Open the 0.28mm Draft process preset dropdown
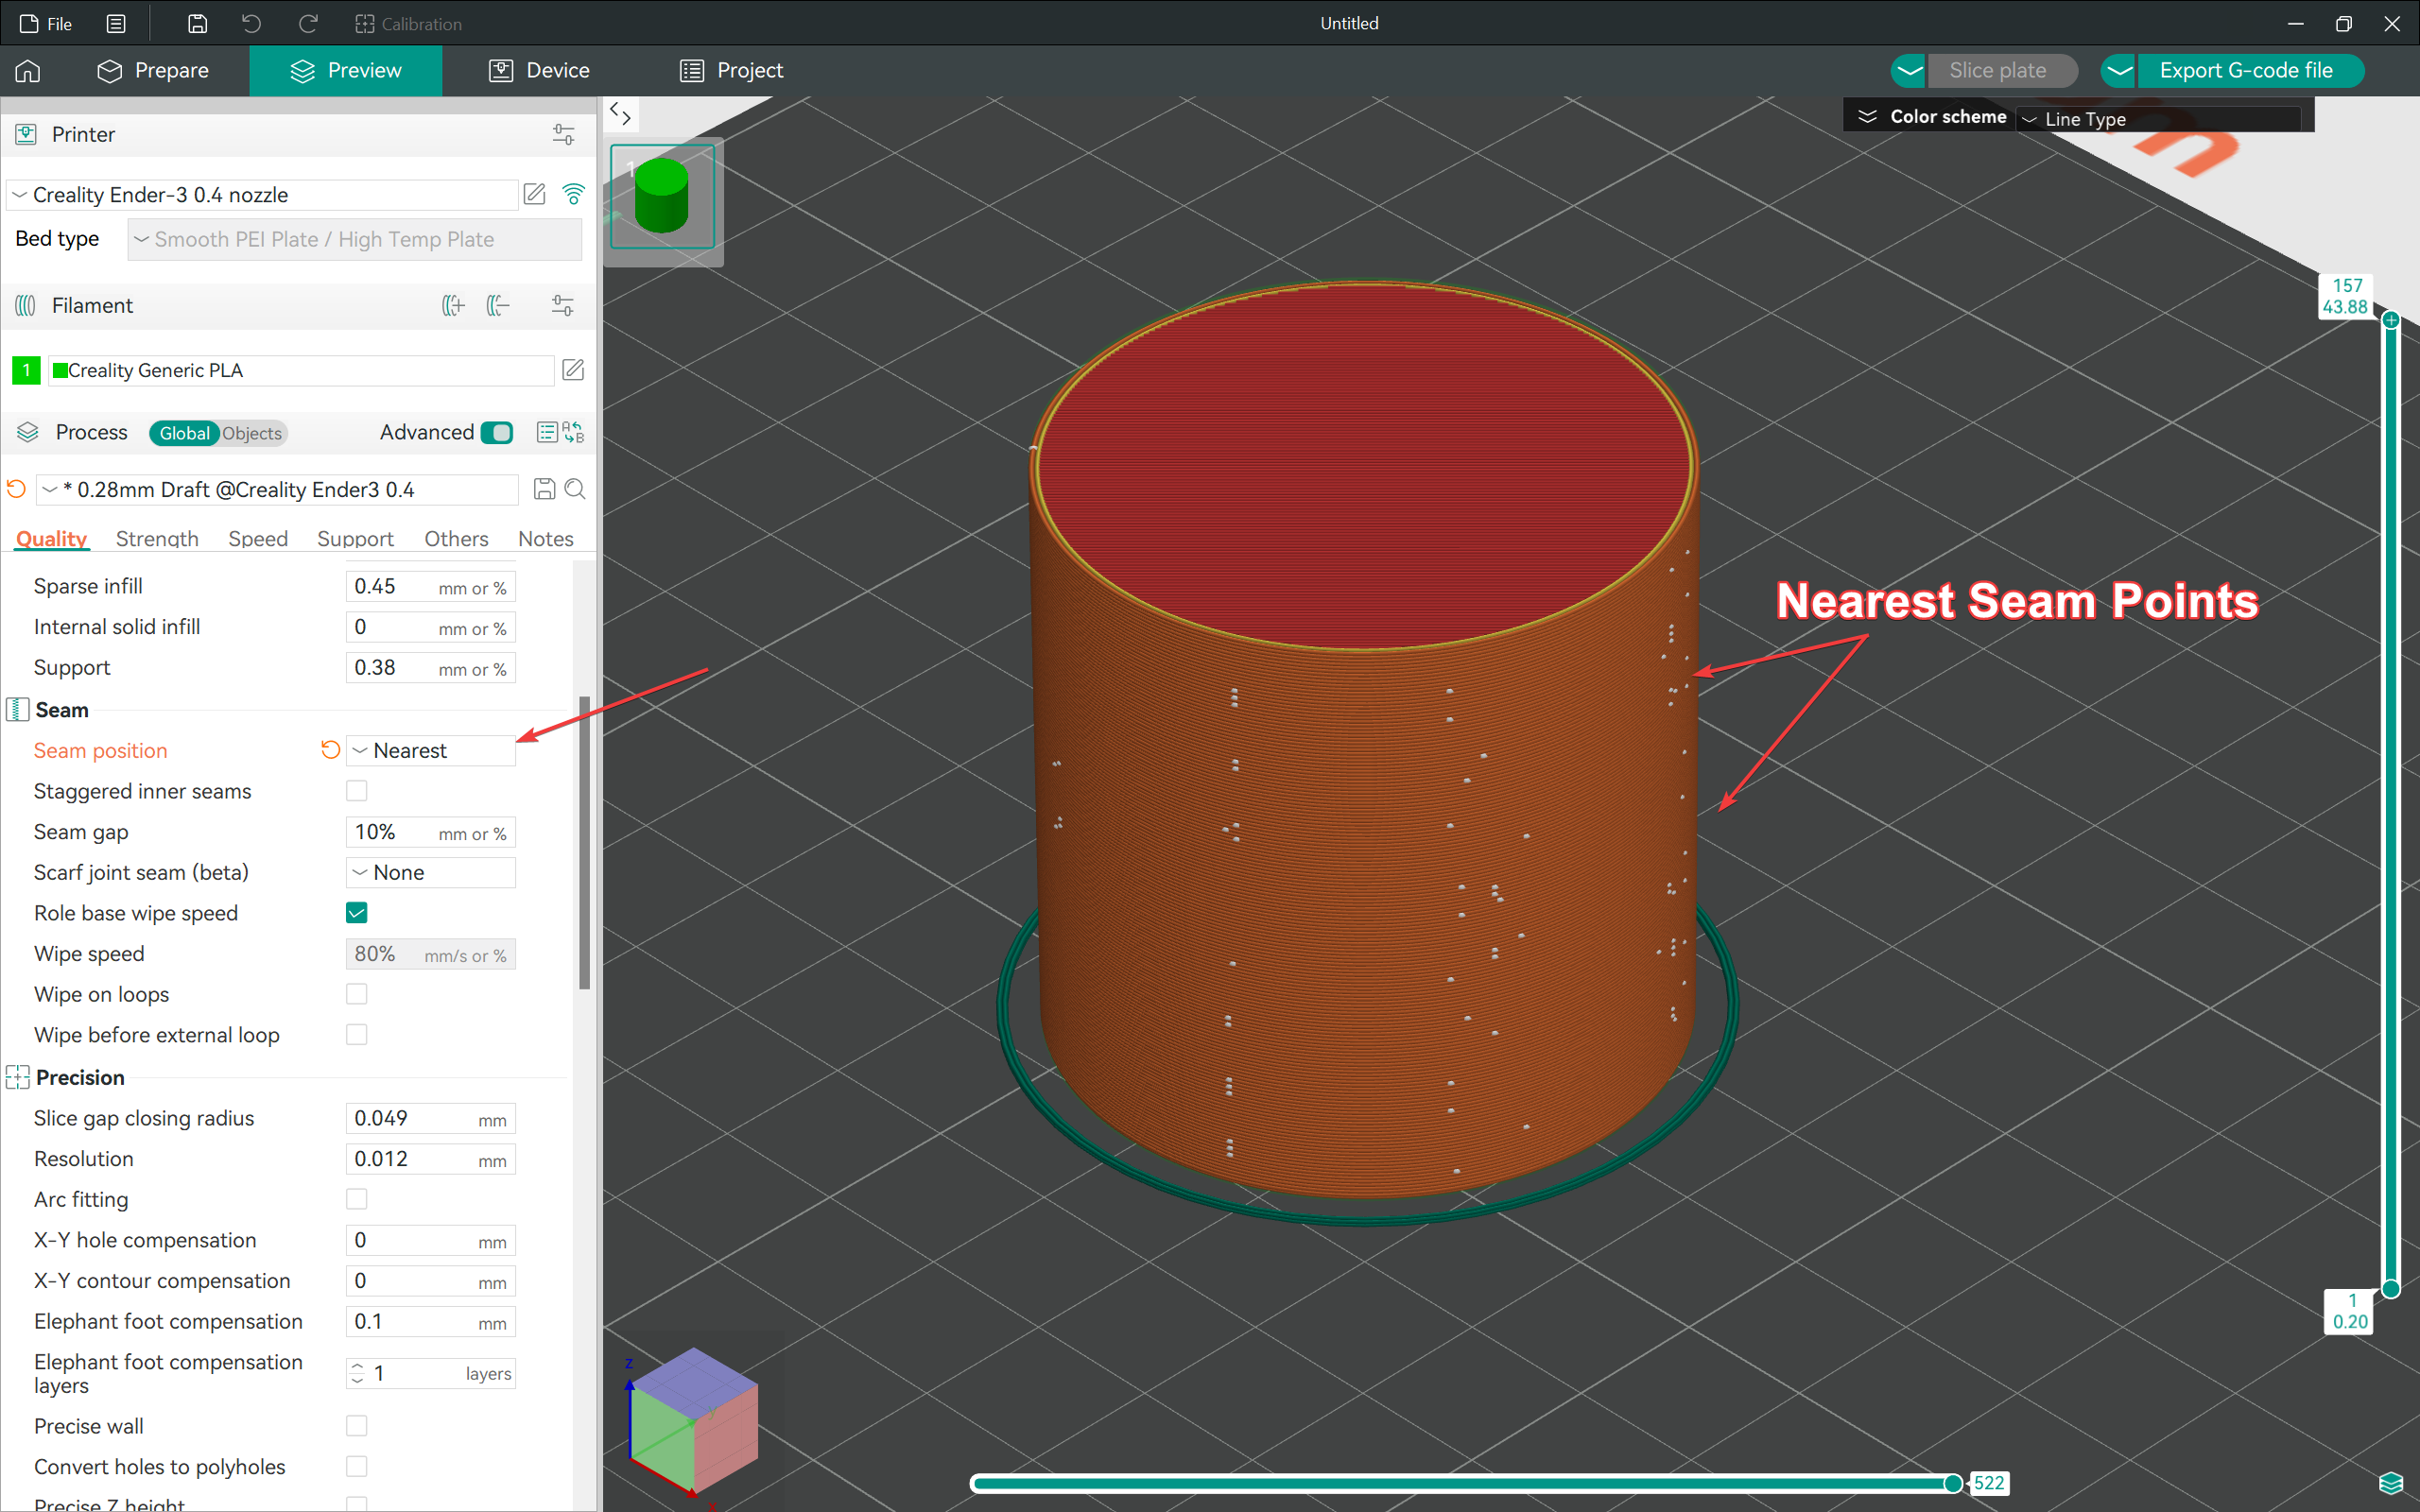Image resolution: width=2420 pixels, height=1512 pixels. coord(277,489)
